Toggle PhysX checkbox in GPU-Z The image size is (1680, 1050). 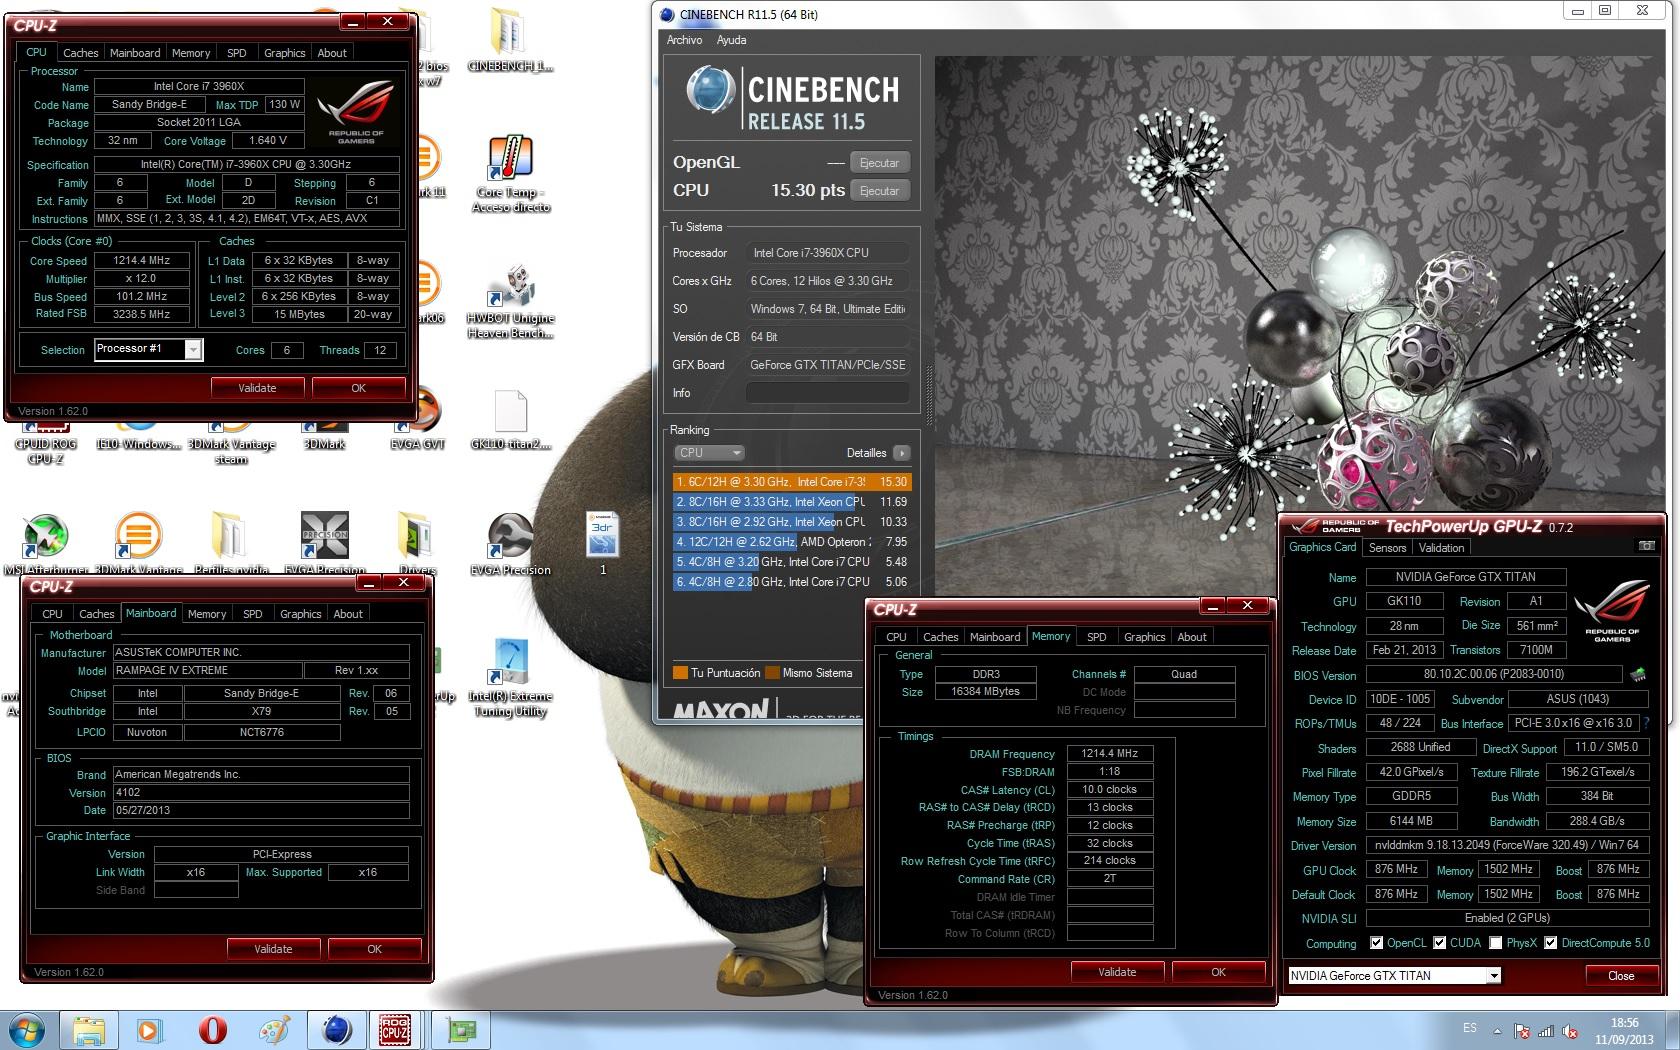coord(1495,943)
